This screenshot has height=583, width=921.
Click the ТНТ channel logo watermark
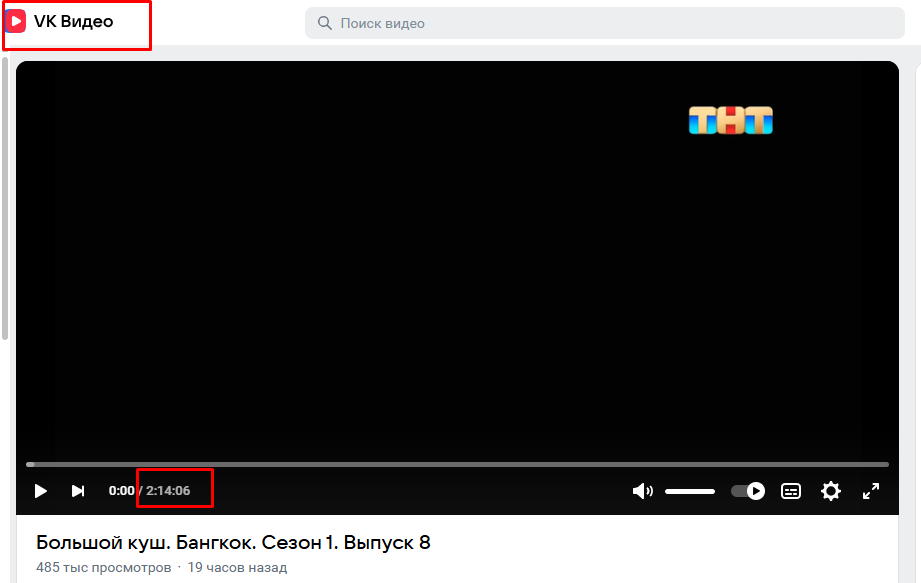click(x=731, y=121)
